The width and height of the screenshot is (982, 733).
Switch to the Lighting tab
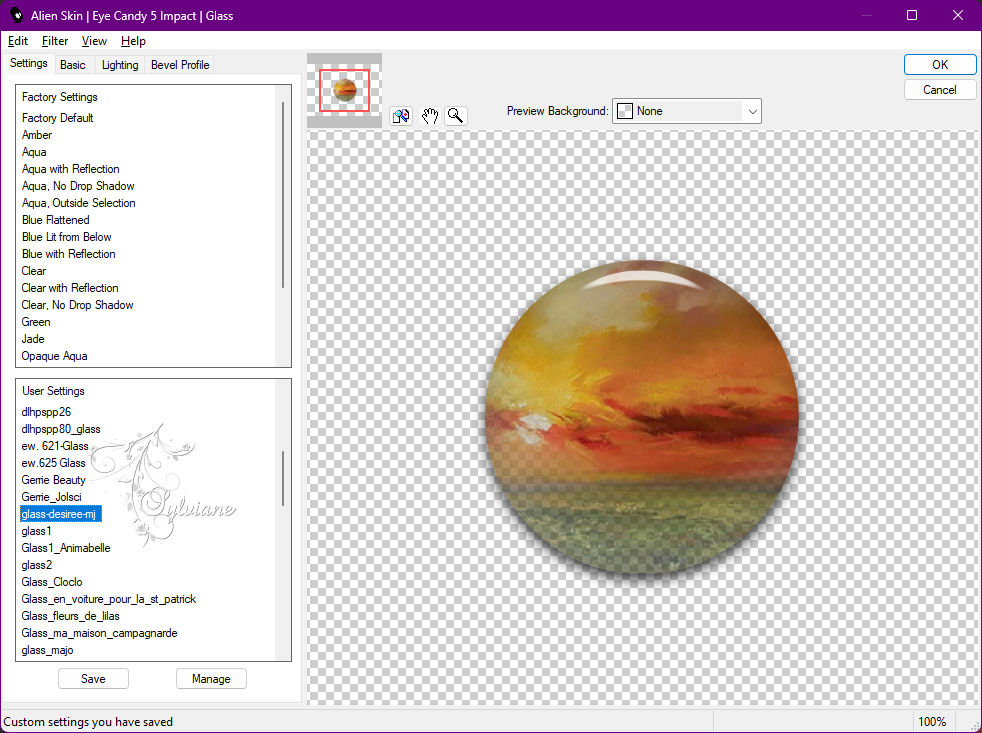(x=120, y=65)
